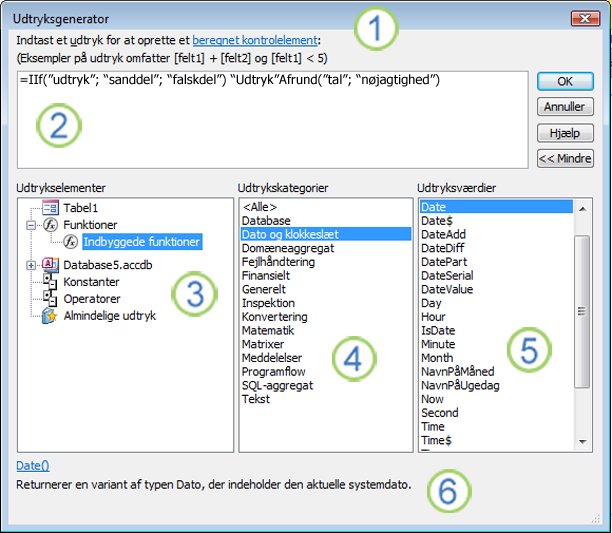Select the Fejlhåndtering category
This screenshot has height=533, width=612.
click(x=326, y=262)
